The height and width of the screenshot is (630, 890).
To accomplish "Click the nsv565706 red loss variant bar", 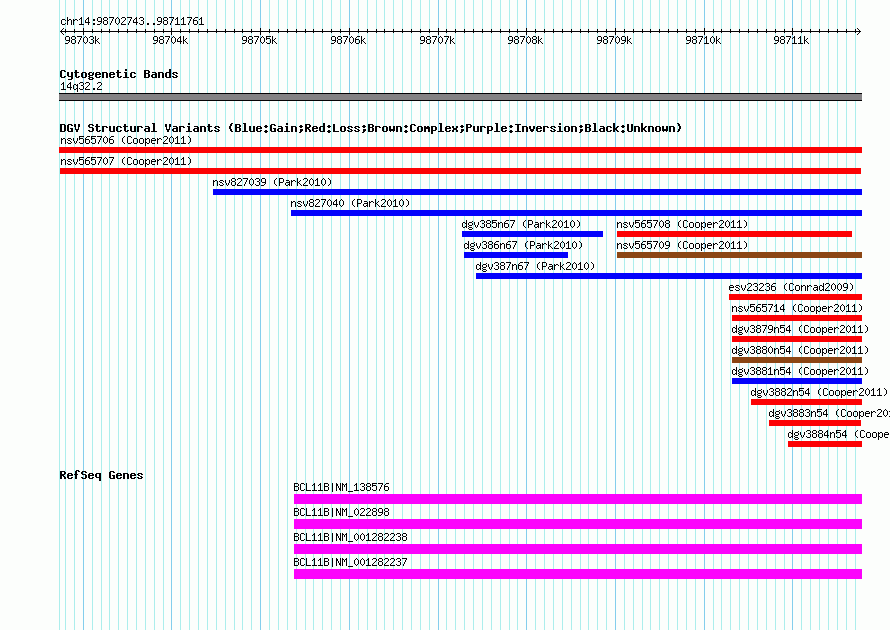I will click(460, 150).
